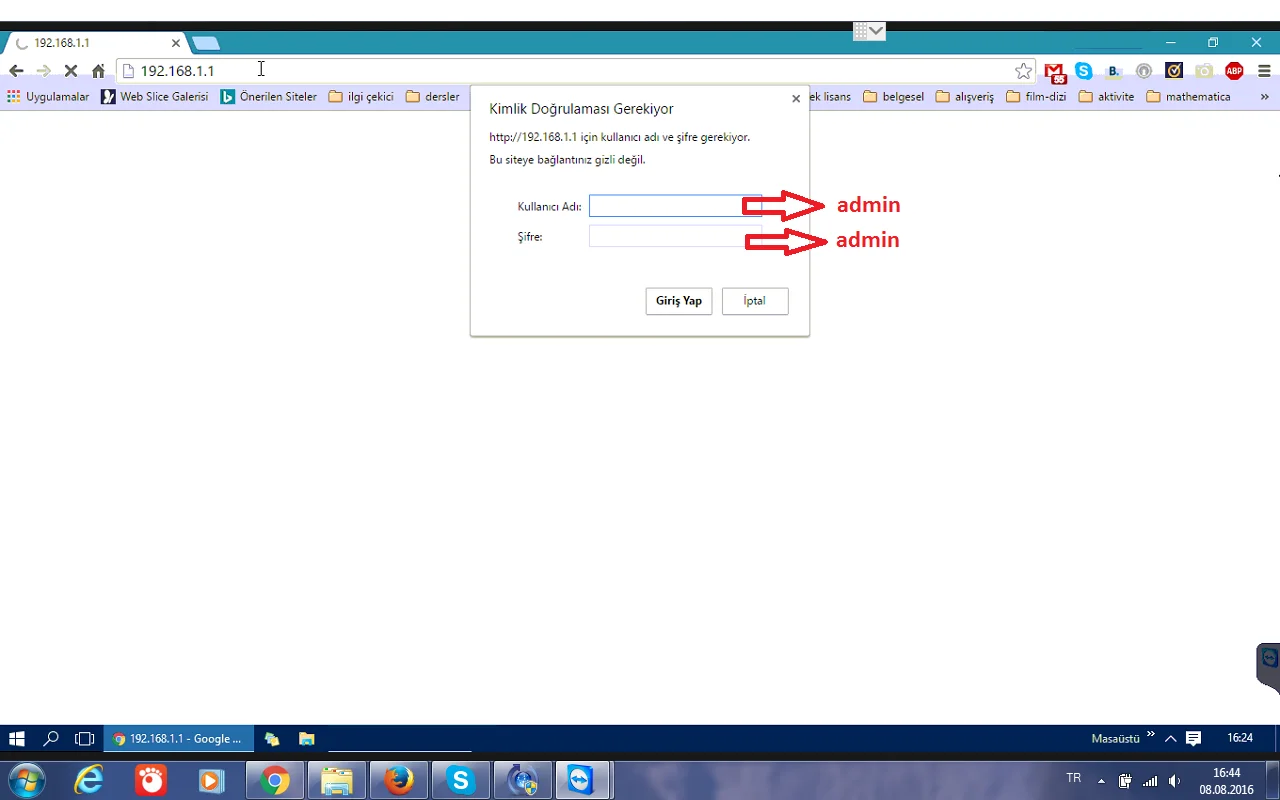Launch Firefox from the Windows taskbar
The image size is (1280, 800).
point(399,780)
